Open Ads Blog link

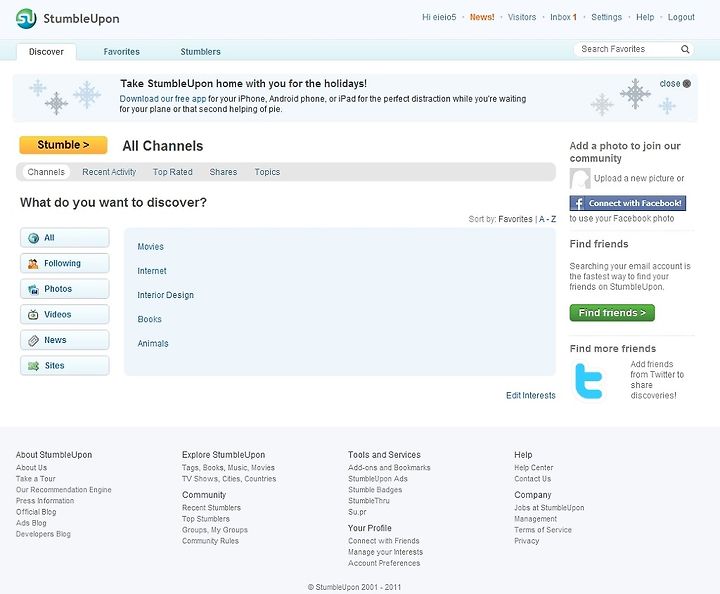click(31, 522)
